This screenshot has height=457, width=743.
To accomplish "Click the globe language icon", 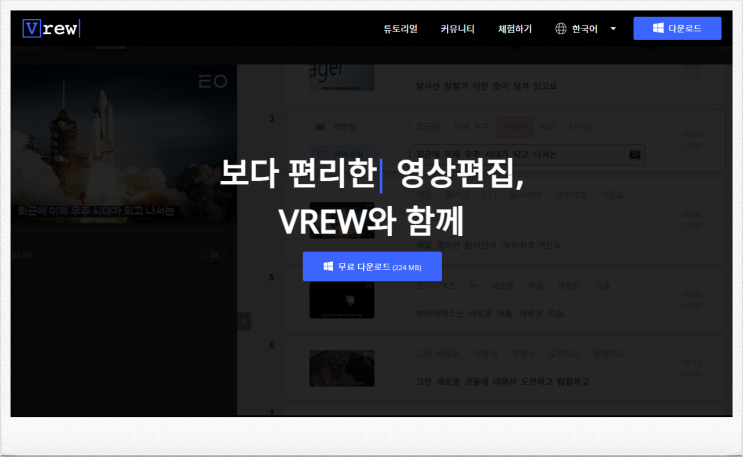I will coord(561,29).
